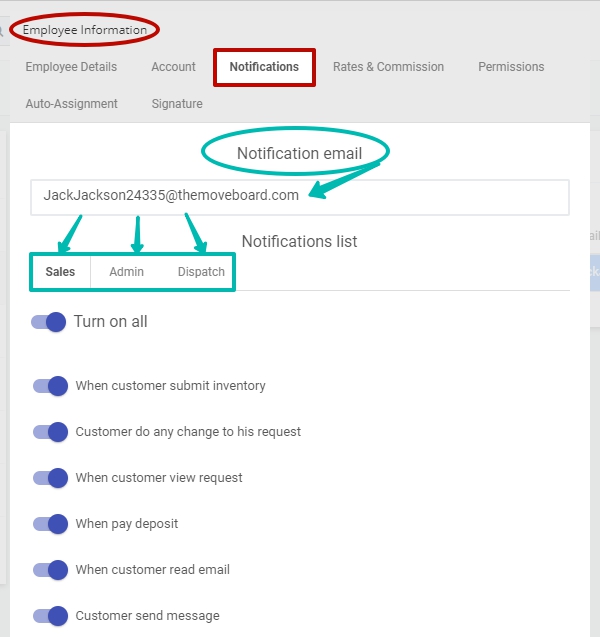The width and height of the screenshot is (600, 637).
Task: Click the notification email input field
Action: click(x=300, y=197)
